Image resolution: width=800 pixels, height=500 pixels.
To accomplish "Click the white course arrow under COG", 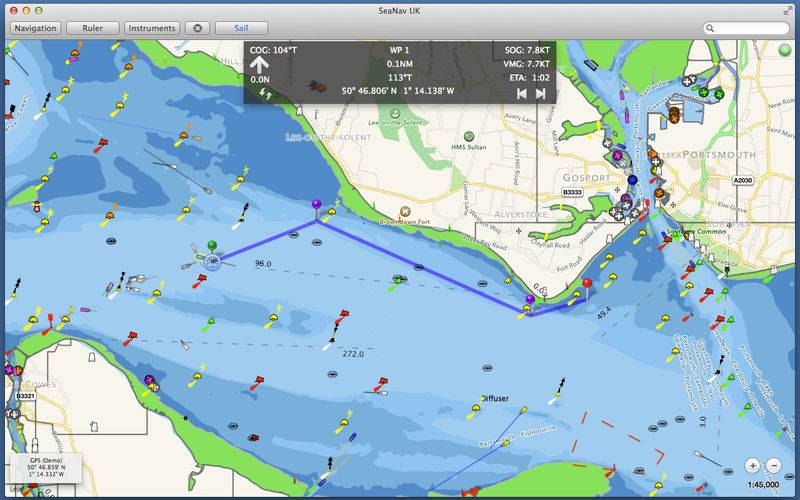I will (x=259, y=65).
